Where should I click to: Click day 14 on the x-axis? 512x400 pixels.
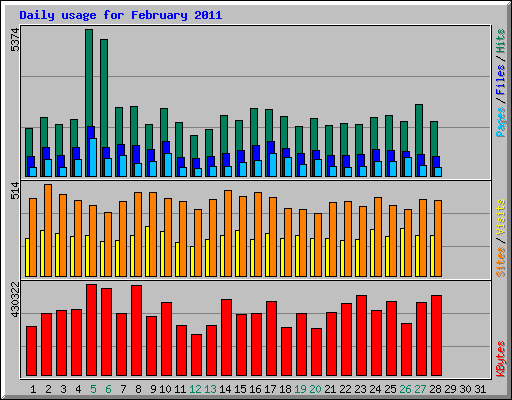[x=225, y=389]
